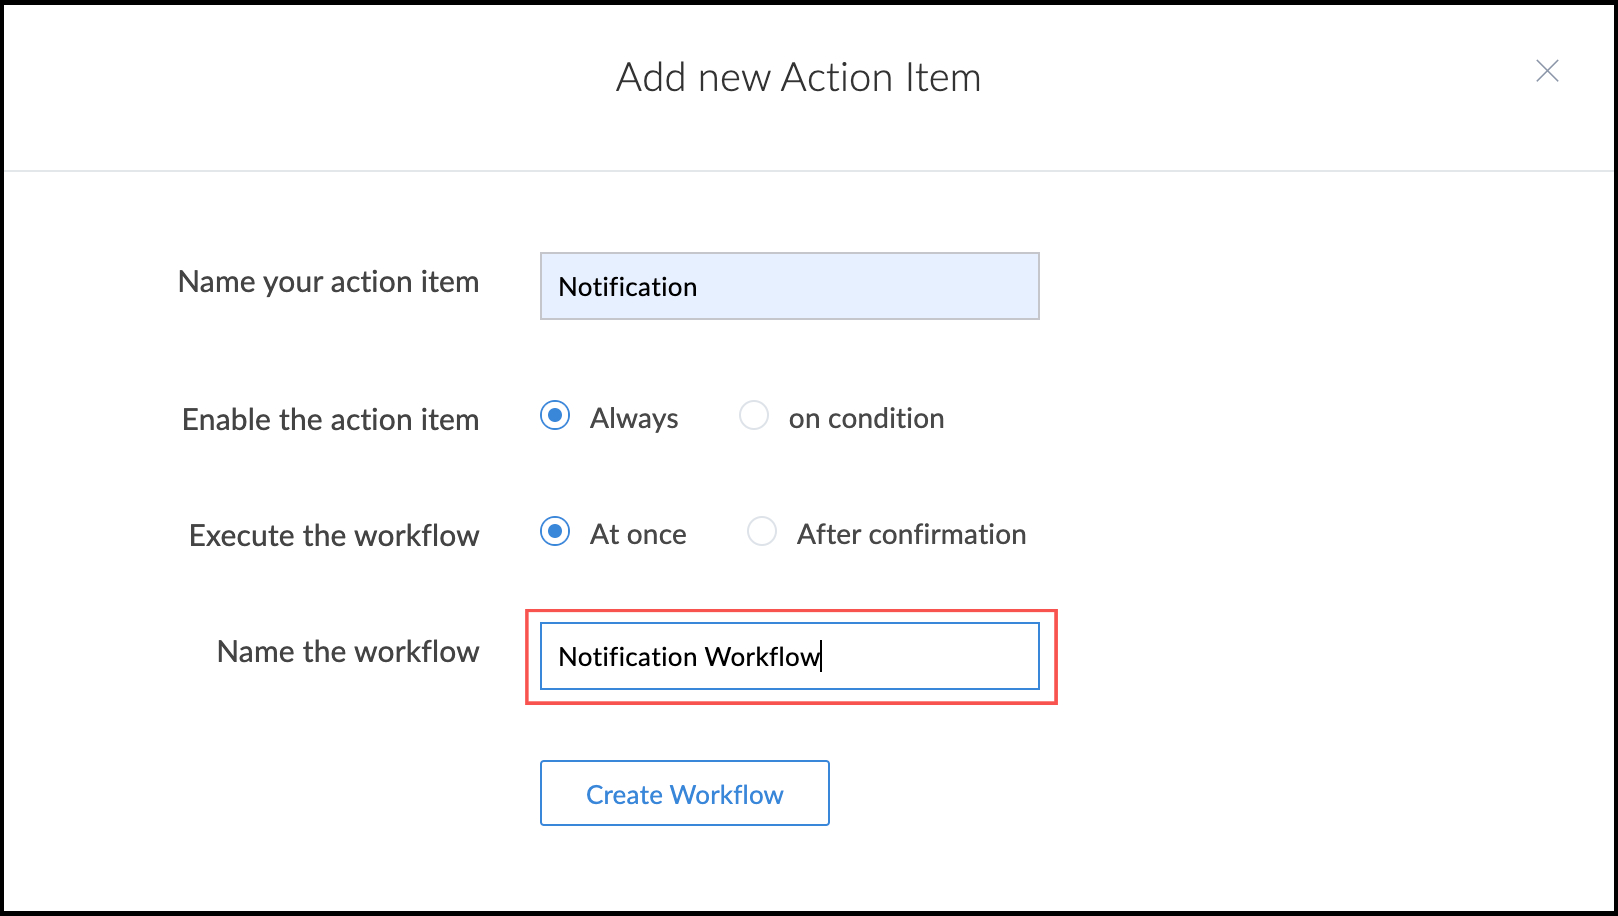The image size is (1618, 916).
Task: Click the 'Name your action item' label
Action: (x=328, y=282)
